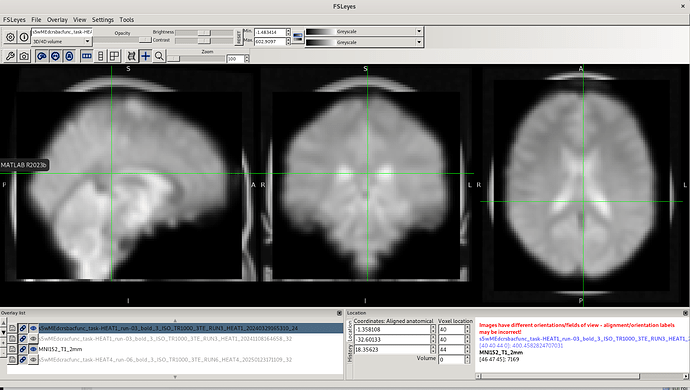Click the zoom percentage field
690x390 pixels.
(235, 59)
